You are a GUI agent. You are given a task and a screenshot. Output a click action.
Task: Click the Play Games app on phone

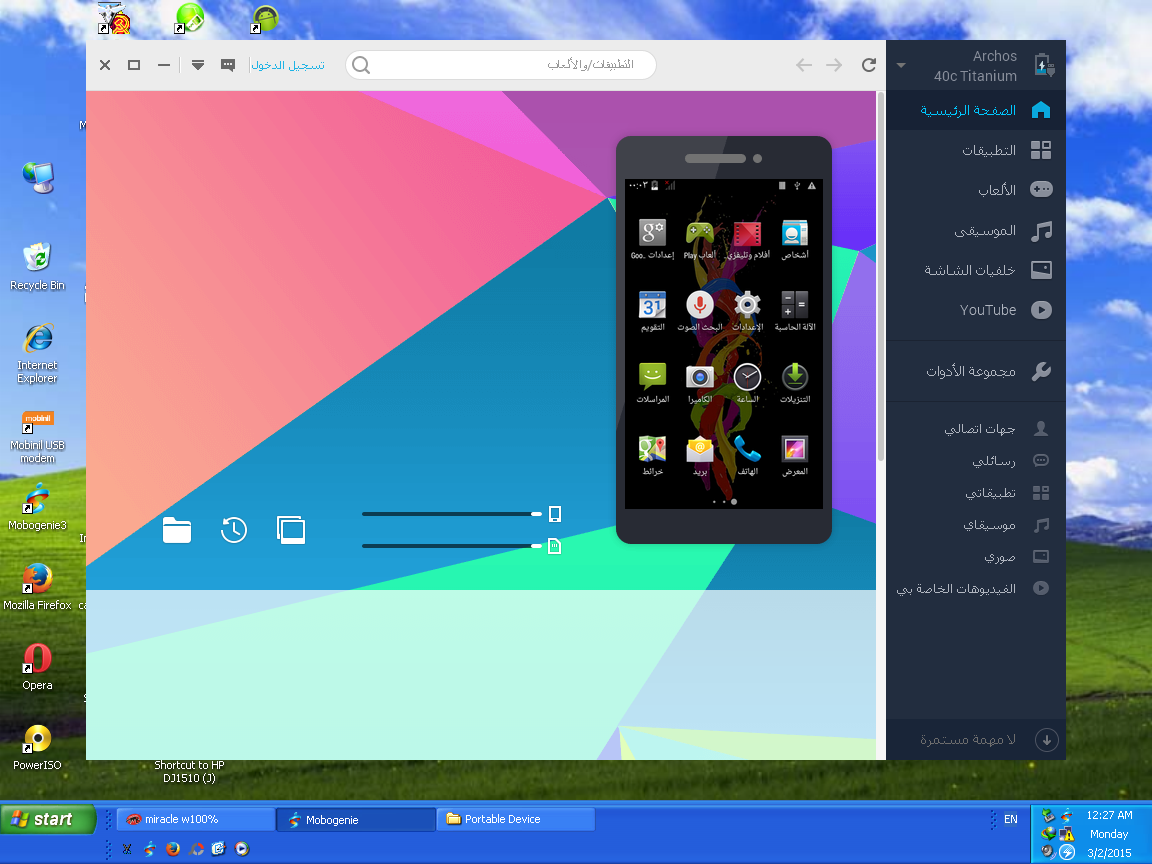[x=699, y=240]
